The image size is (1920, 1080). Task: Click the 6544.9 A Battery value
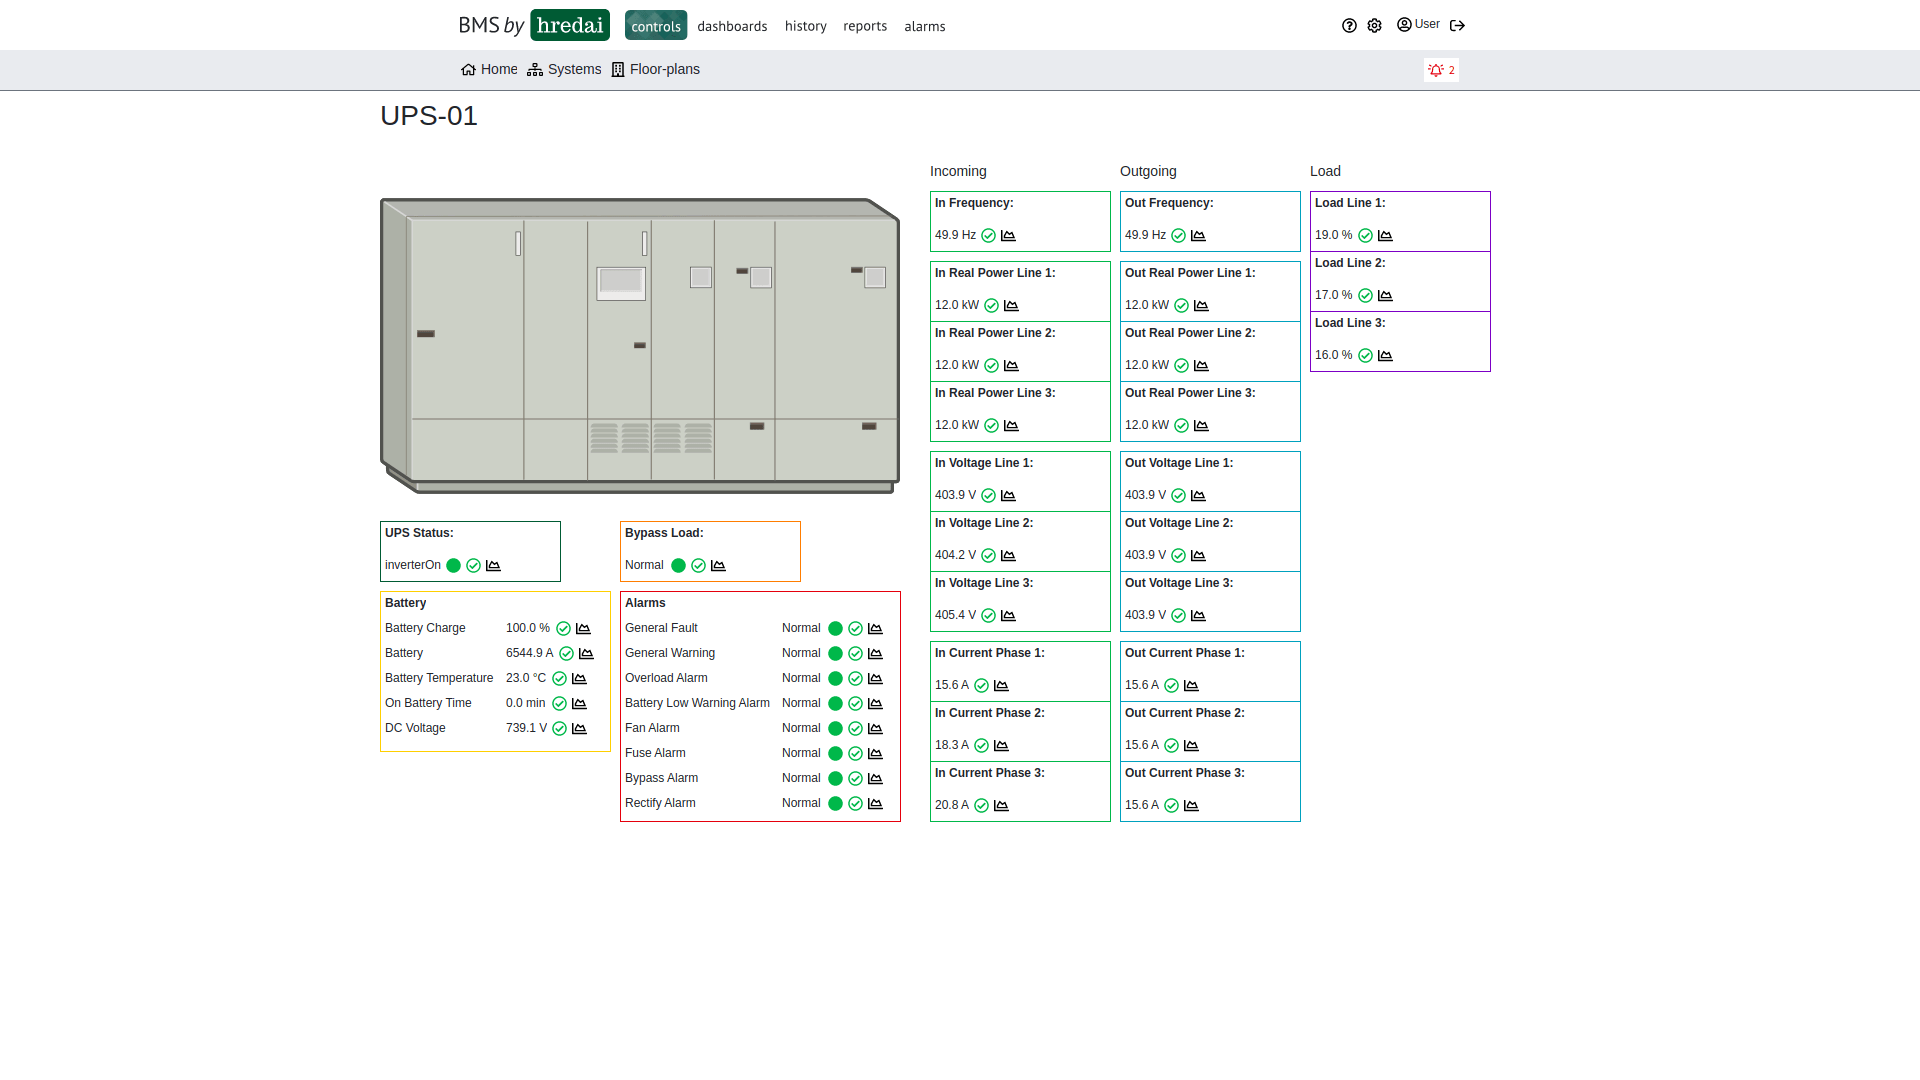pyautogui.click(x=529, y=653)
